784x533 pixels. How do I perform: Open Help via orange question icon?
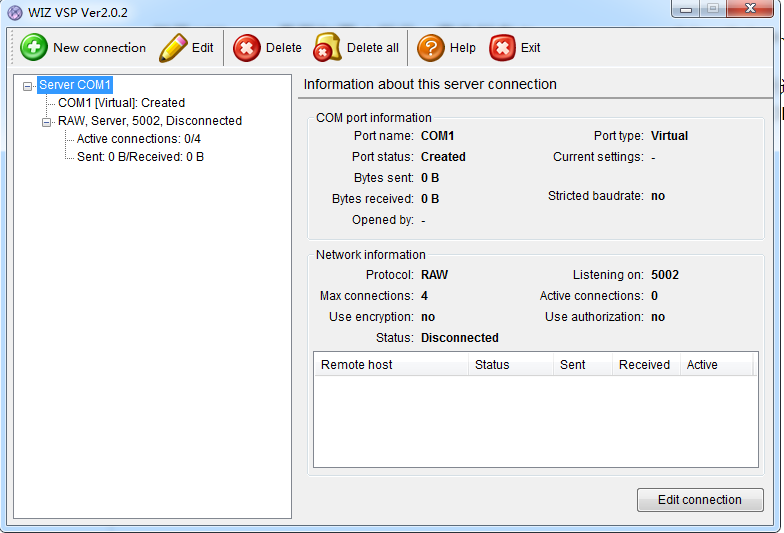[x=430, y=48]
